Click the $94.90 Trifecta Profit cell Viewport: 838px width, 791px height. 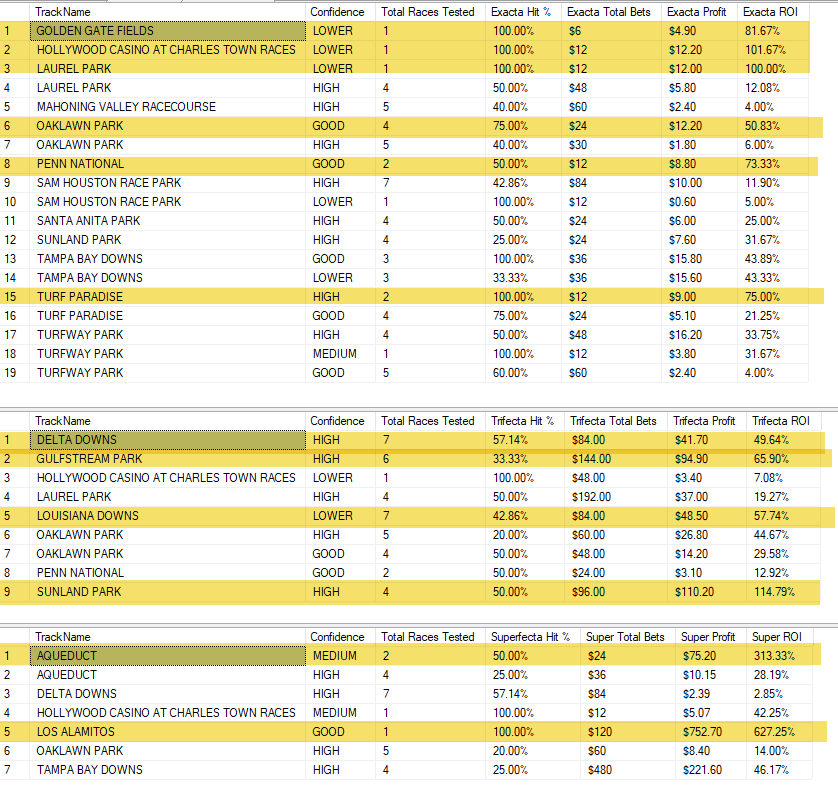(x=707, y=459)
